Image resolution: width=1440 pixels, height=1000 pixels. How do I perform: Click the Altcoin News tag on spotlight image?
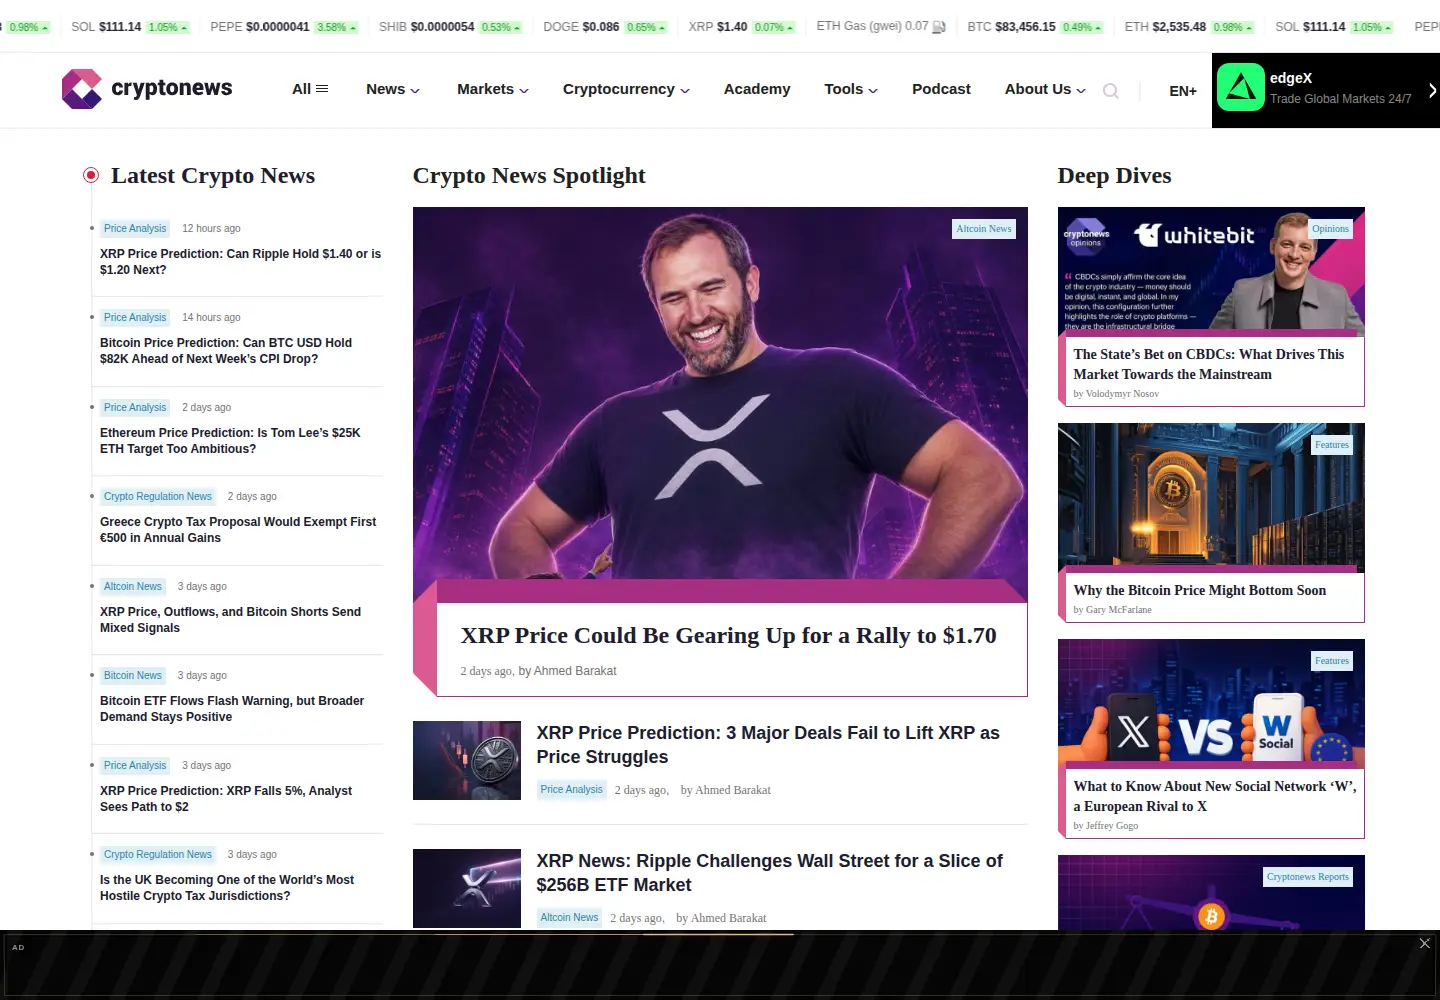coord(984,229)
